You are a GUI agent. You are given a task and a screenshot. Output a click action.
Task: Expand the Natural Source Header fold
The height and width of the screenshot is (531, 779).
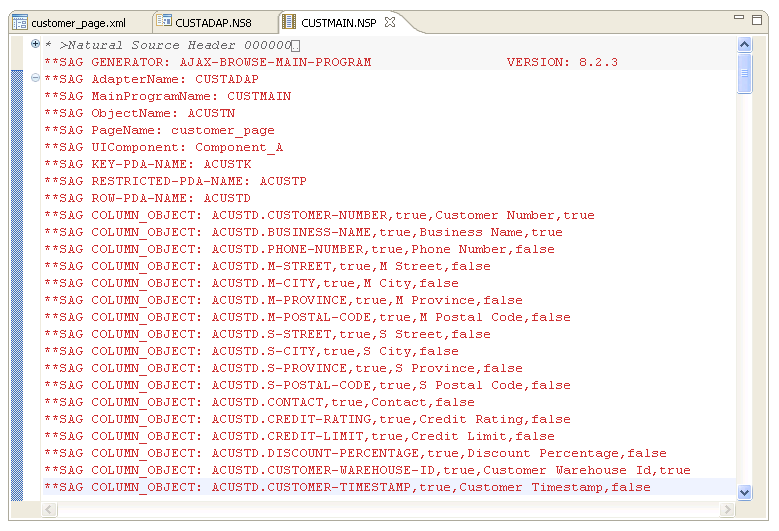click(36, 44)
